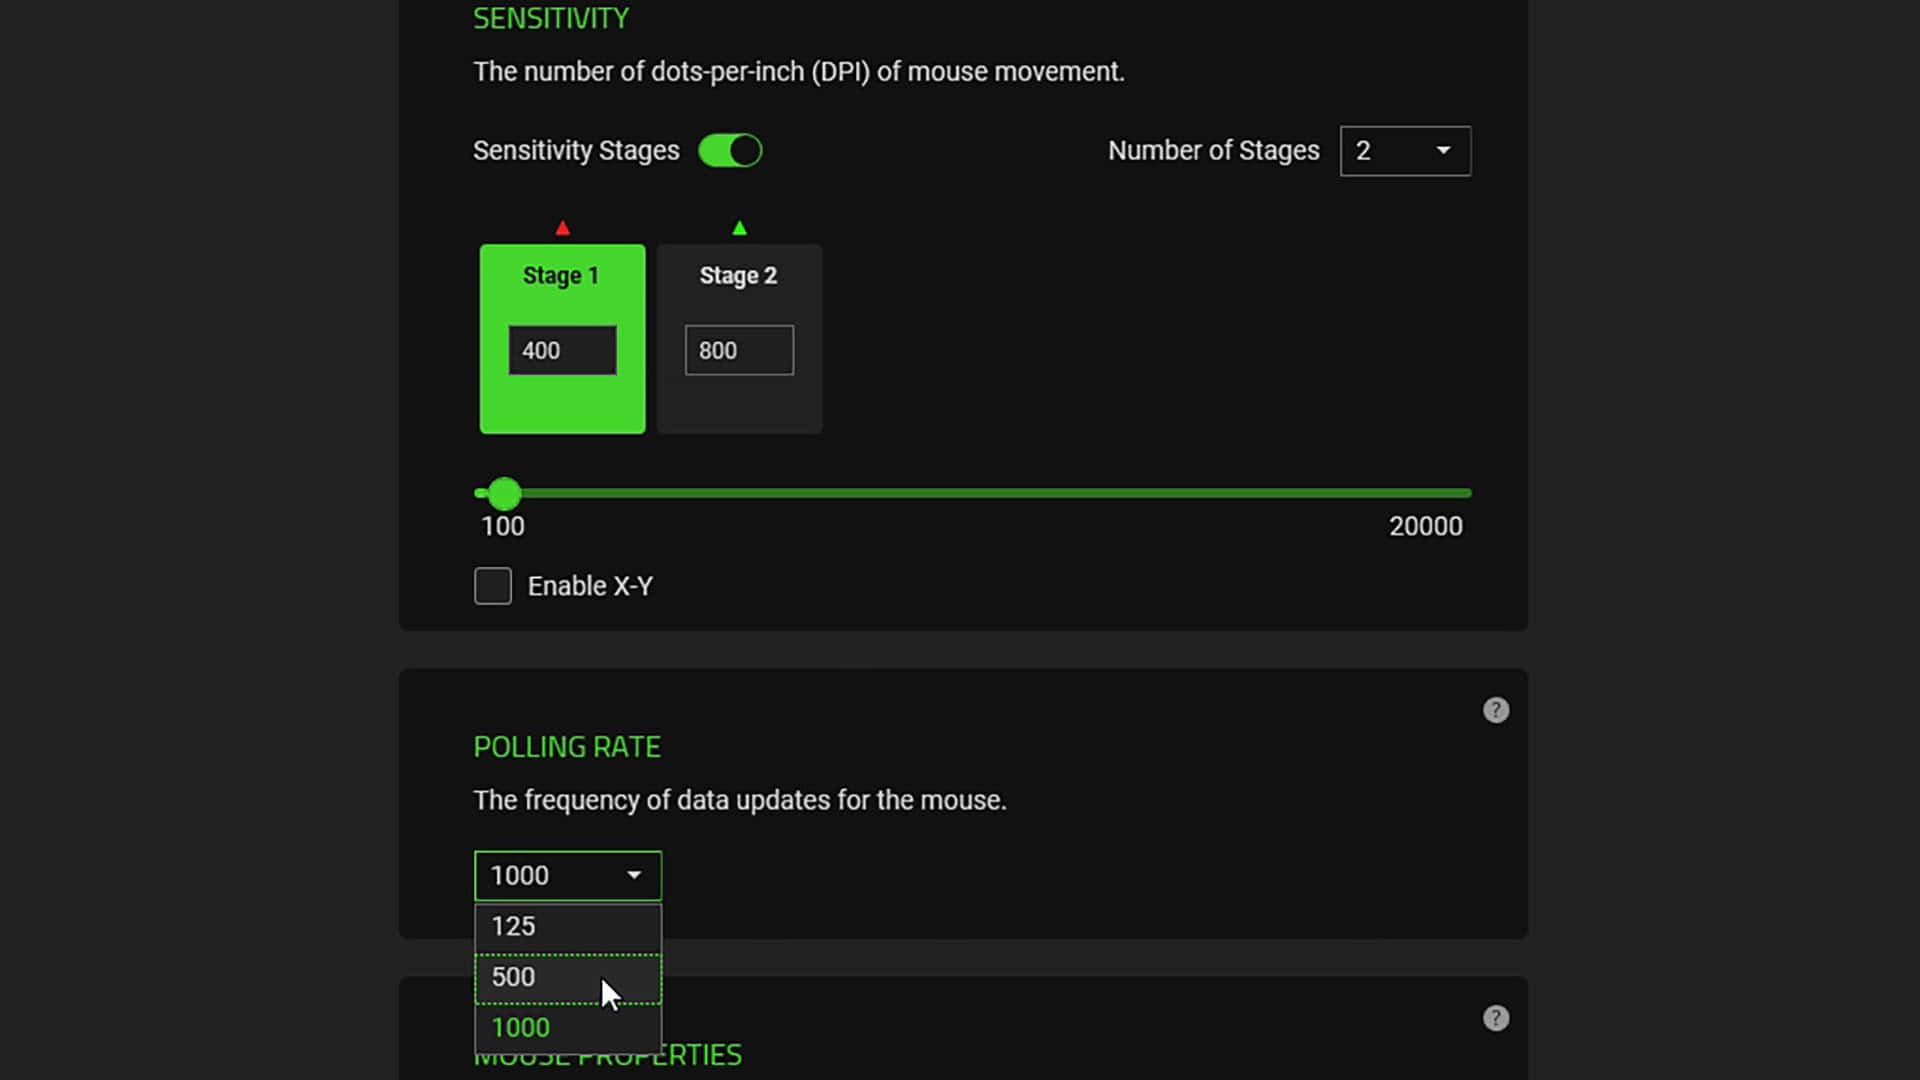Click the green triangle above Stage 2
Screen dimensions: 1920x1080
tap(739, 228)
